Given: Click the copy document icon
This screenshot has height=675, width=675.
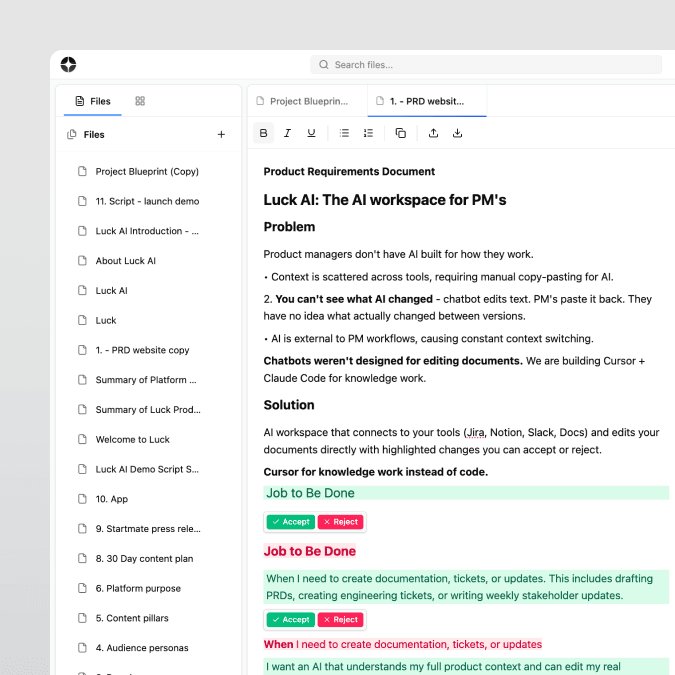Looking at the screenshot, I should click(401, 133).
